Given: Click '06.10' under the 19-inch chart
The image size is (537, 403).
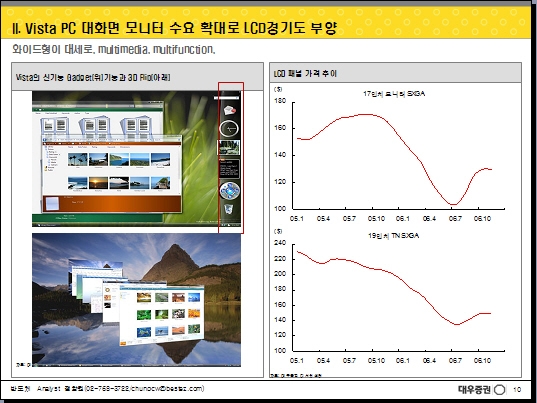Looking at the screenshot, I should point(482,360).
